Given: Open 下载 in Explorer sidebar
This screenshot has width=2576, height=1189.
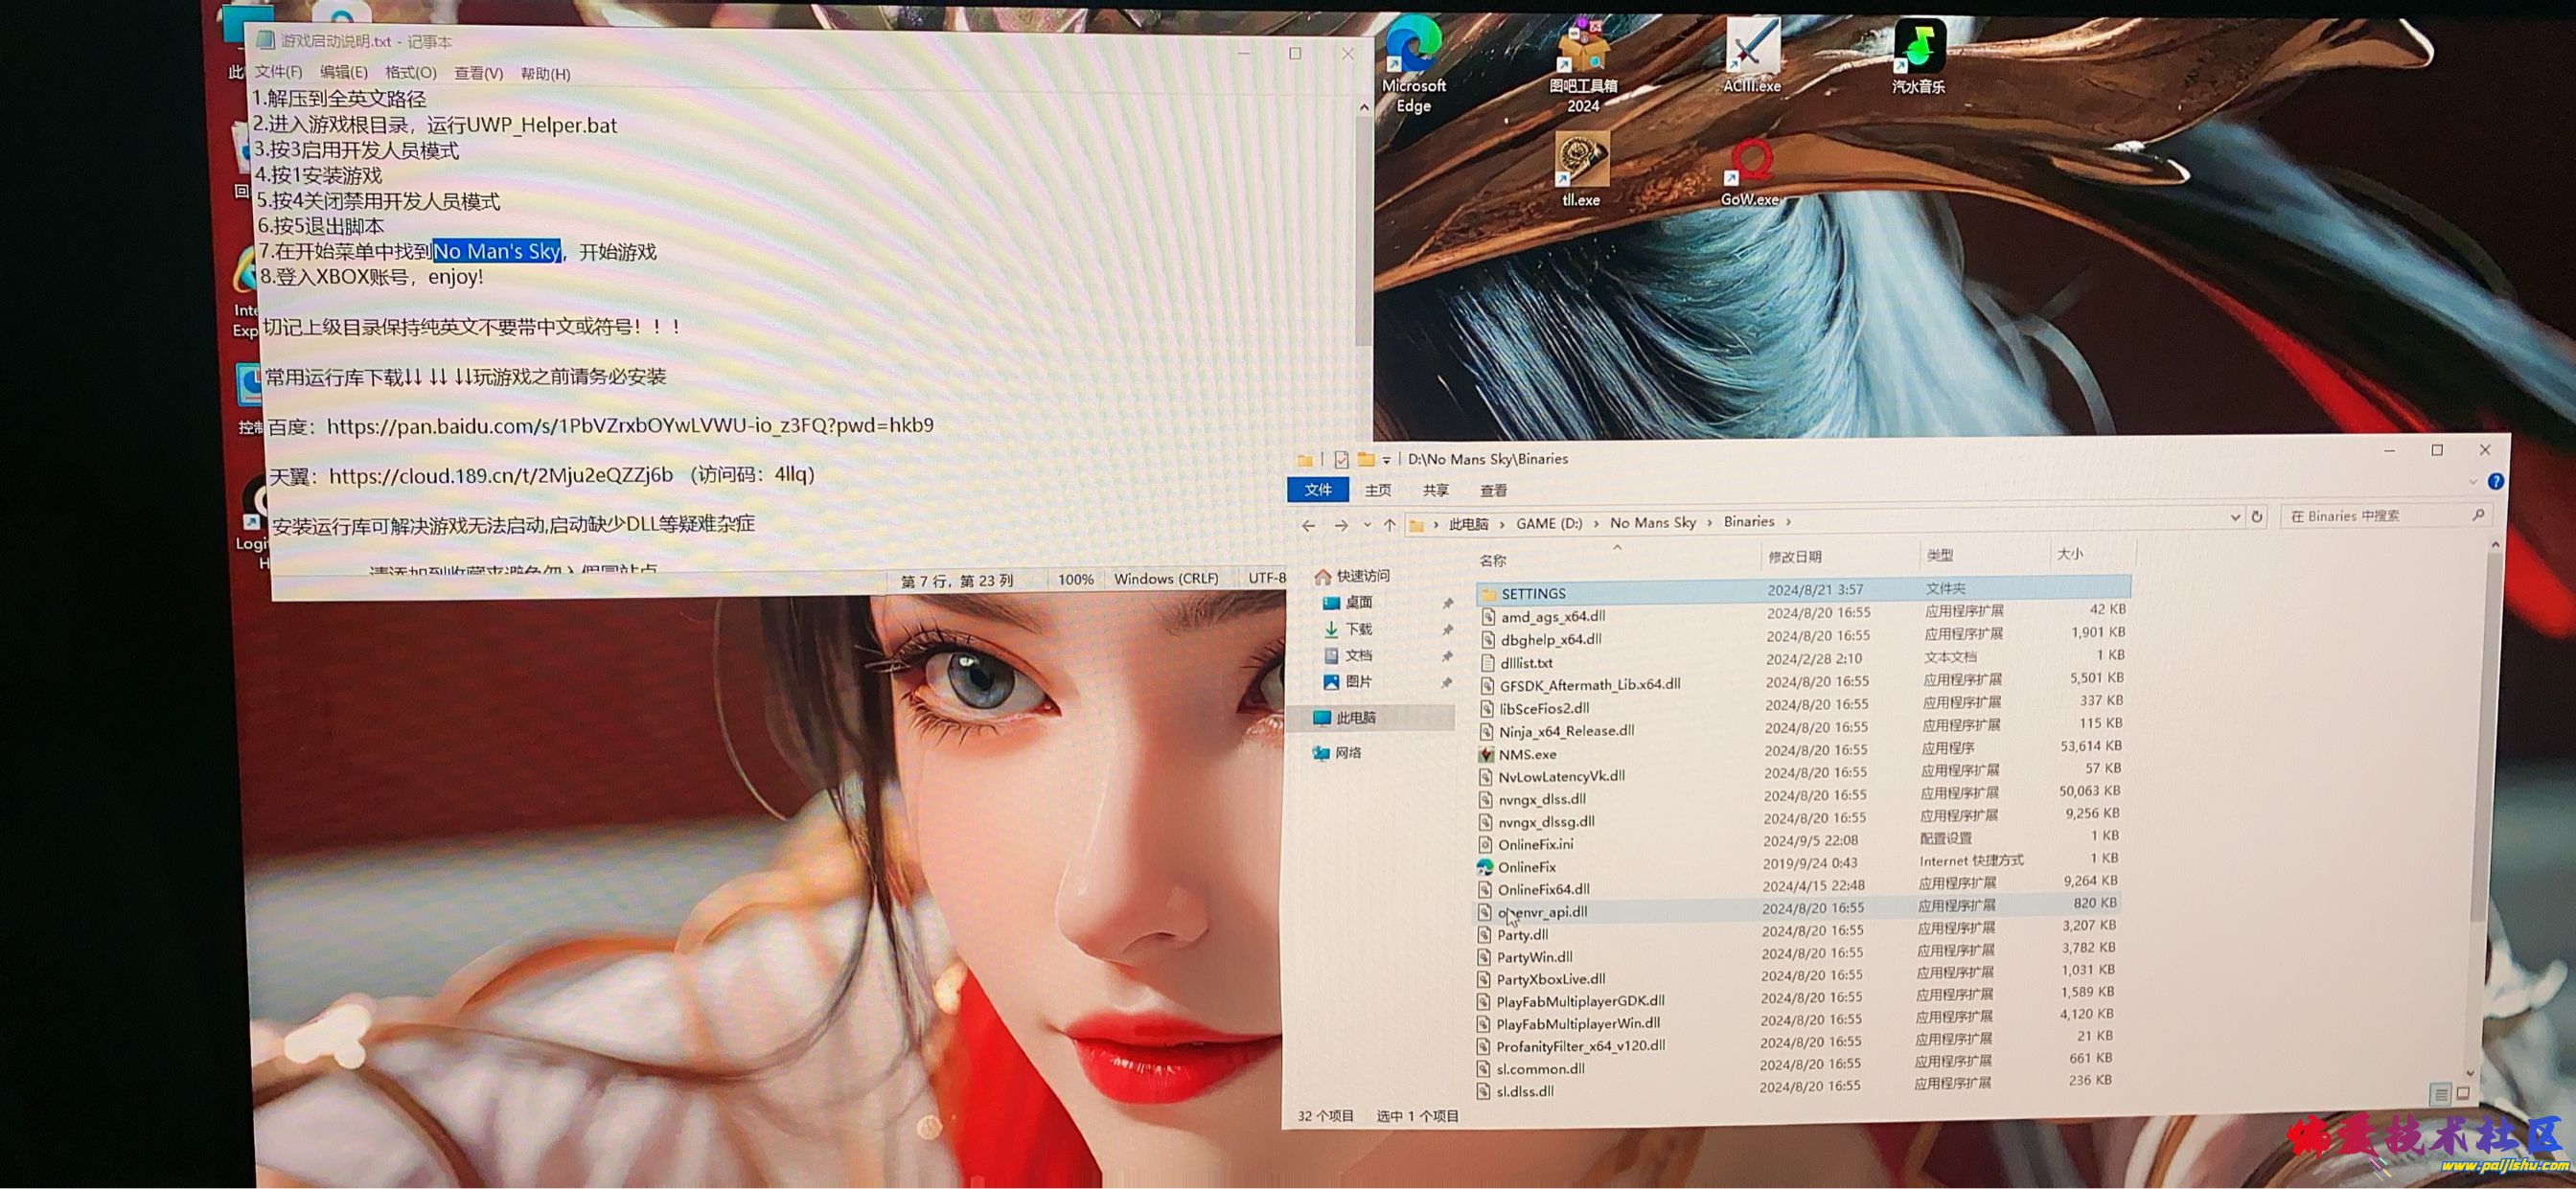Looking at the screenshot, I should pyautogui.click(x=1347, y=629).
